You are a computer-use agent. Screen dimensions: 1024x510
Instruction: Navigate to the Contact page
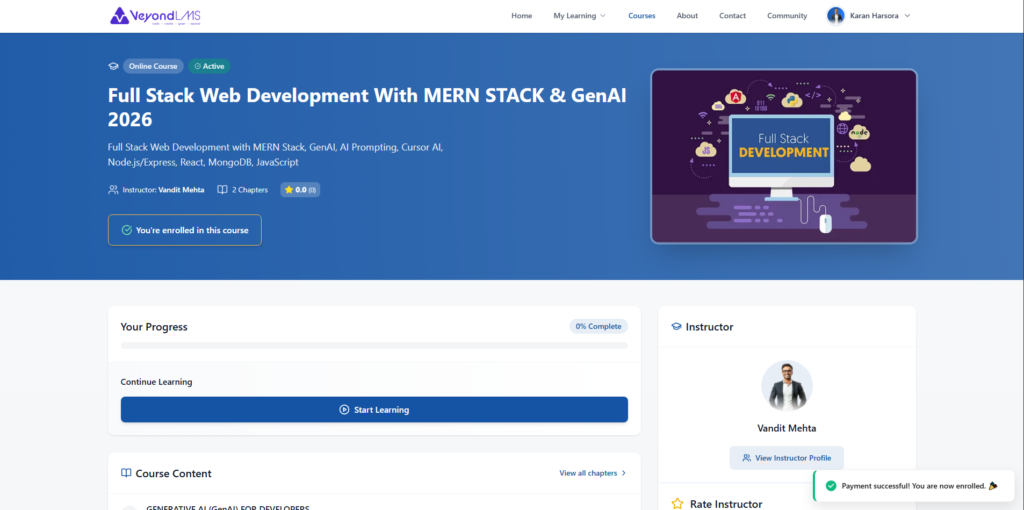tap(732, 16)
